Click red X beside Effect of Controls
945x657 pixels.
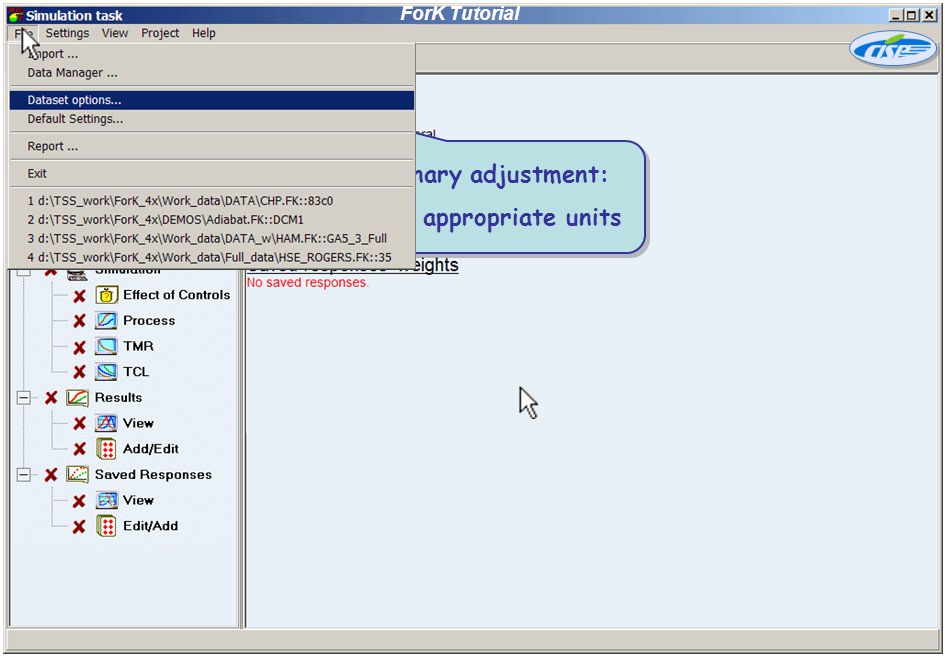pos(80,296)
